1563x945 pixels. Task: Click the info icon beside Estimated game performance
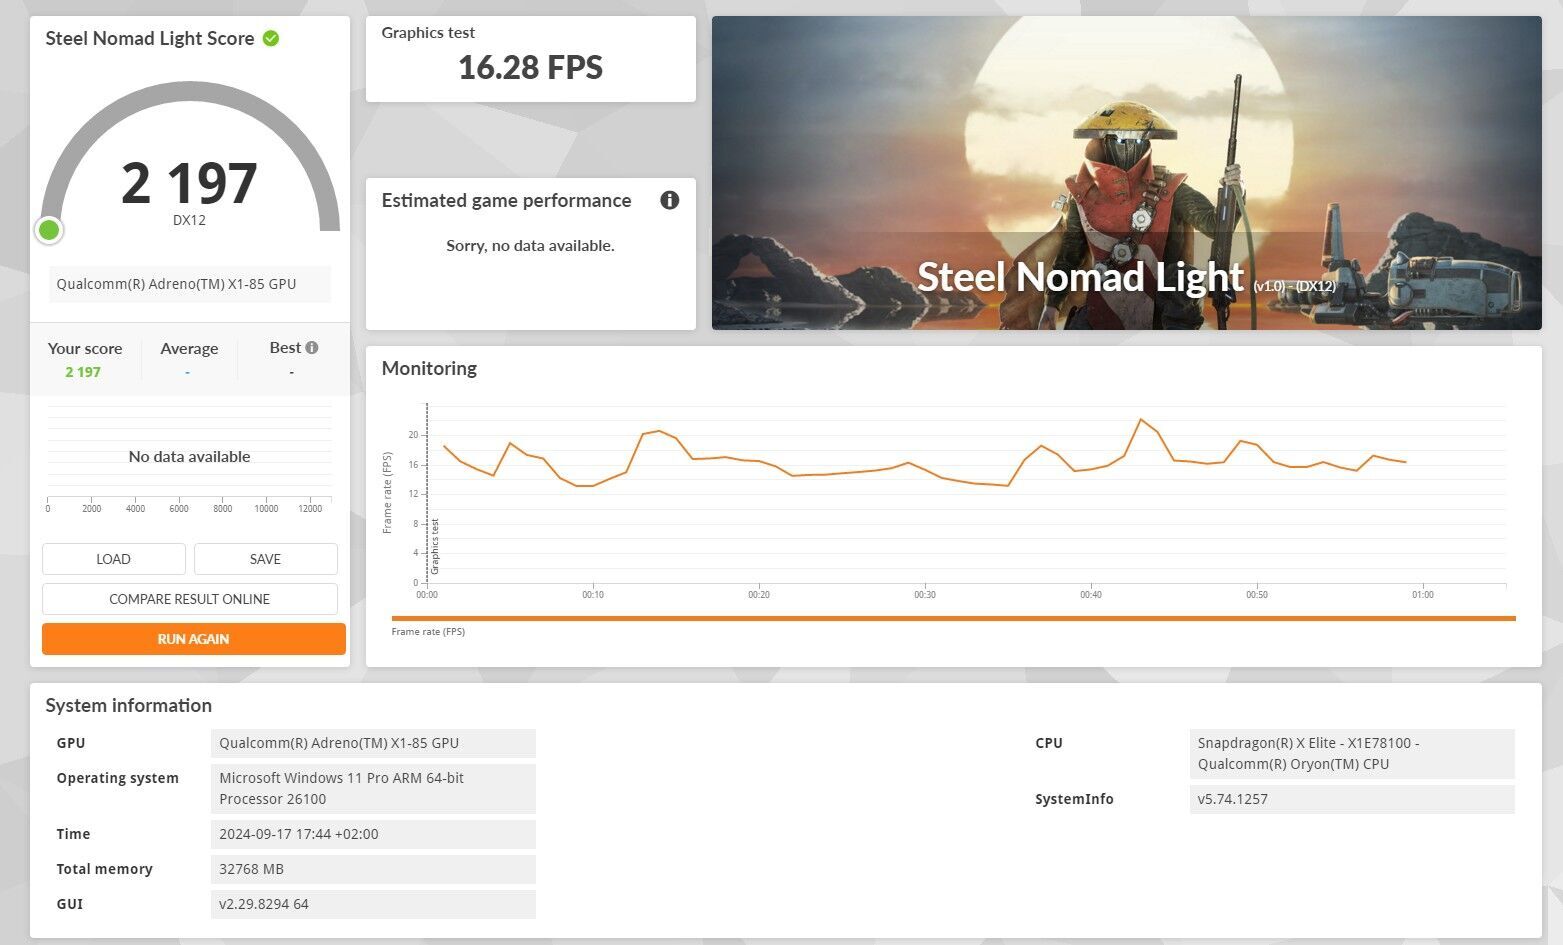670,200
